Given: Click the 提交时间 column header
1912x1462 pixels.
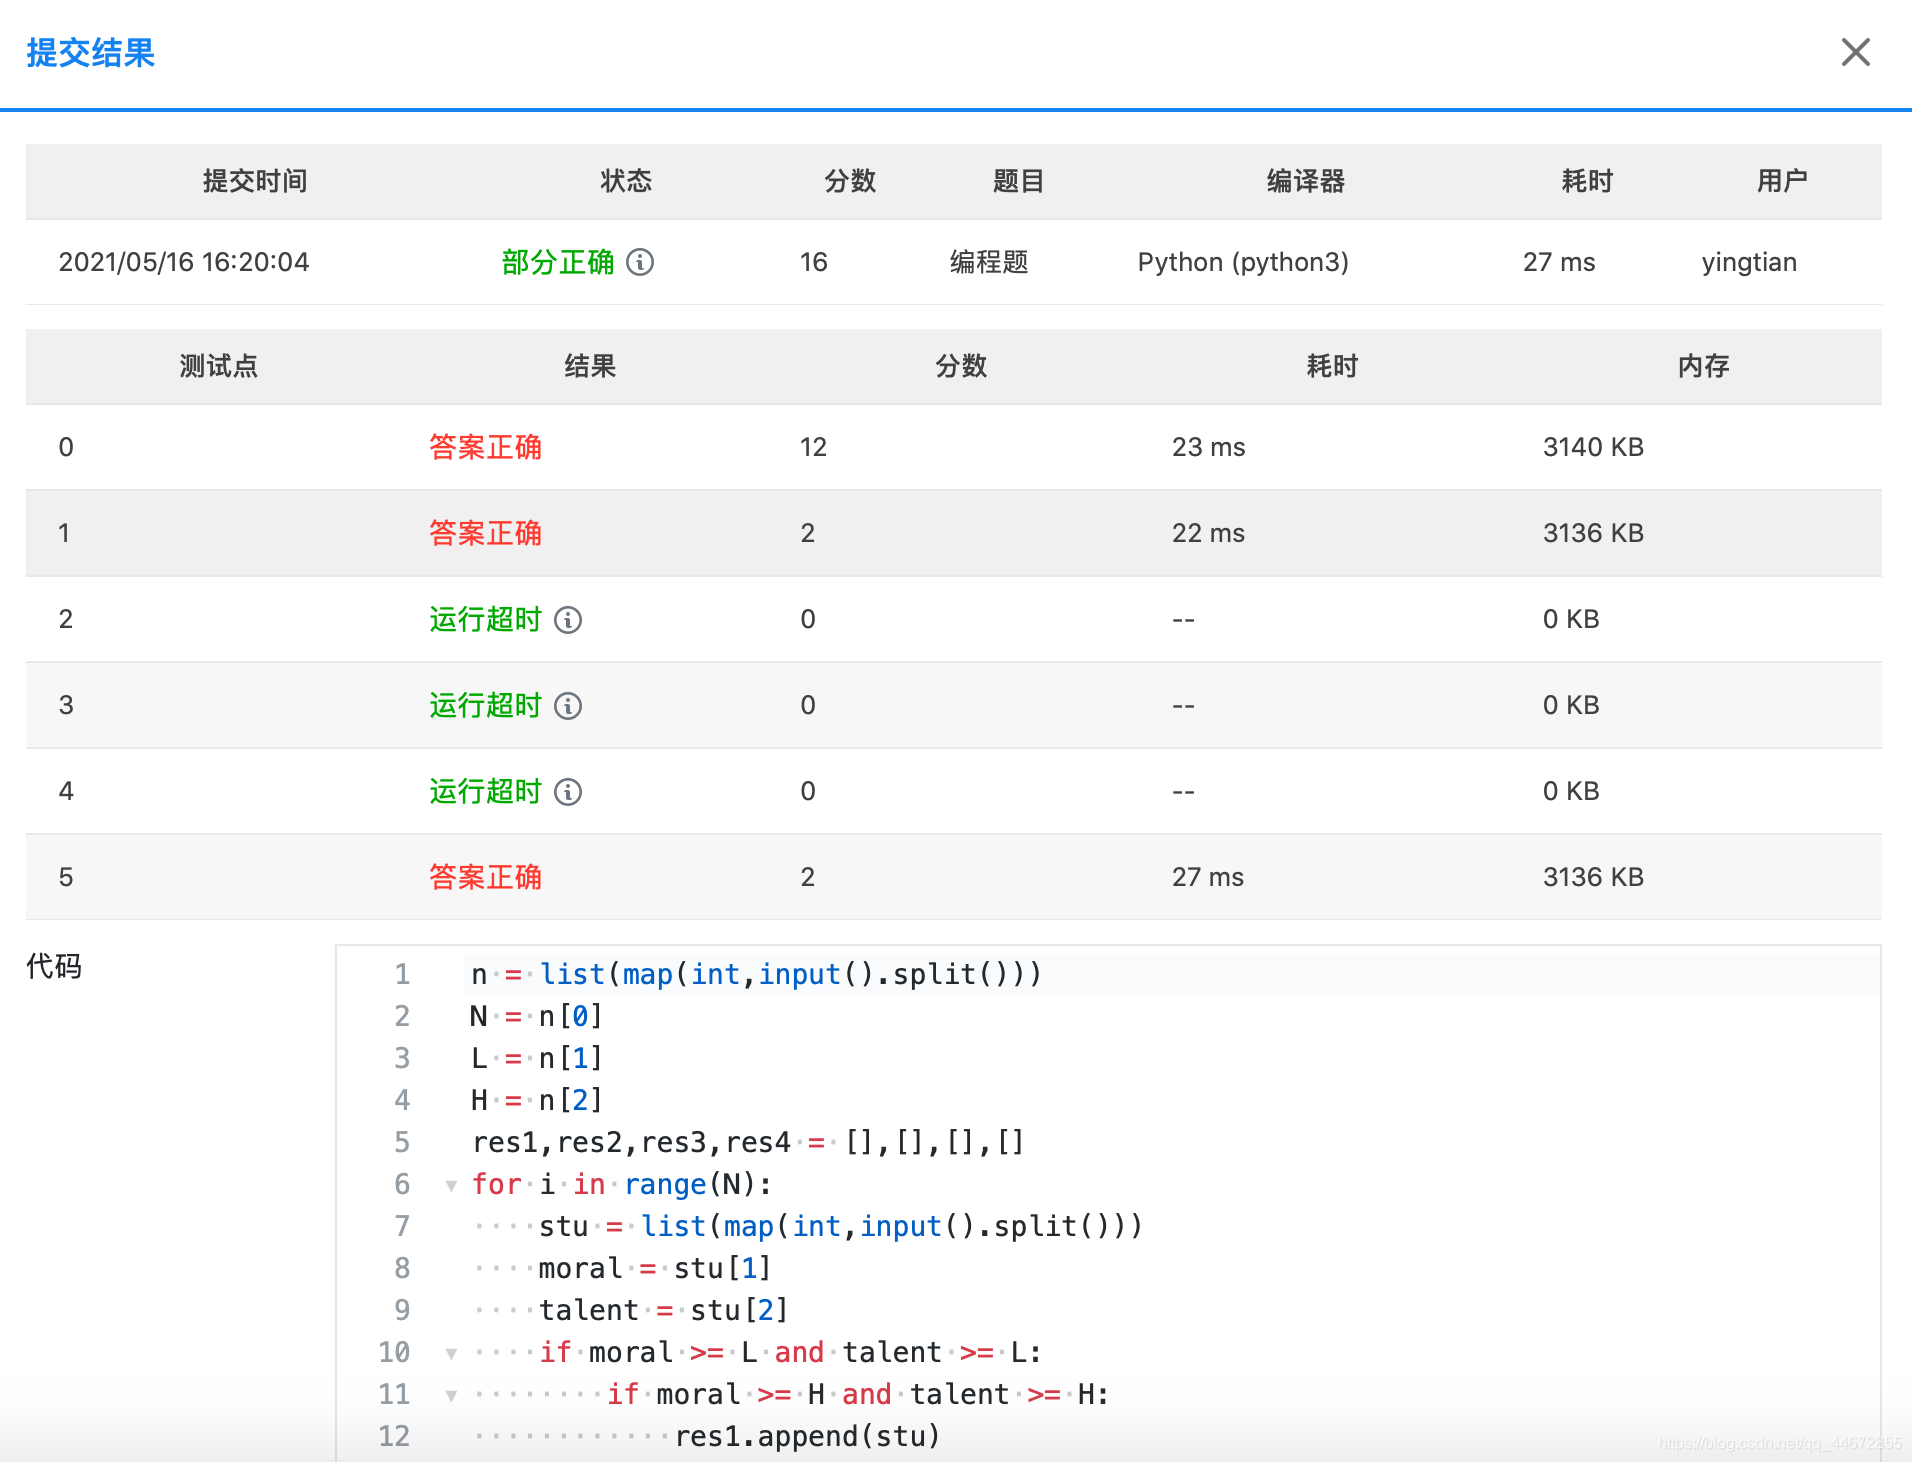Looking at the screenshot, I should click(255, 181).
